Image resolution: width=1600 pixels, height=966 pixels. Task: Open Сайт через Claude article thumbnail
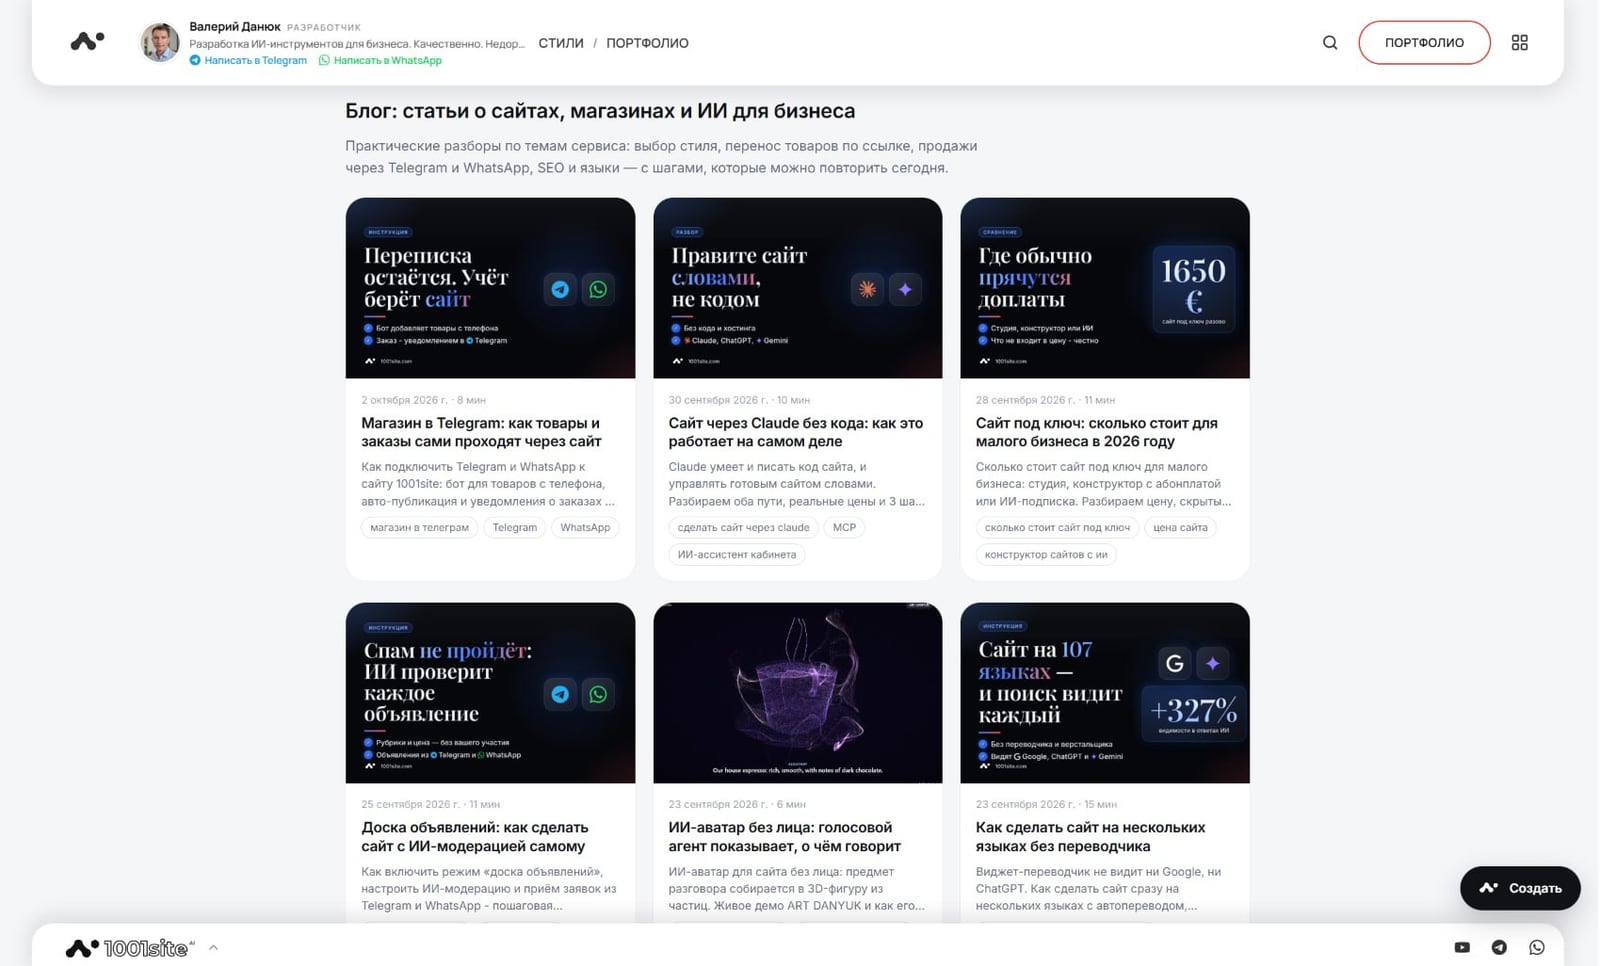click(797, 288)
